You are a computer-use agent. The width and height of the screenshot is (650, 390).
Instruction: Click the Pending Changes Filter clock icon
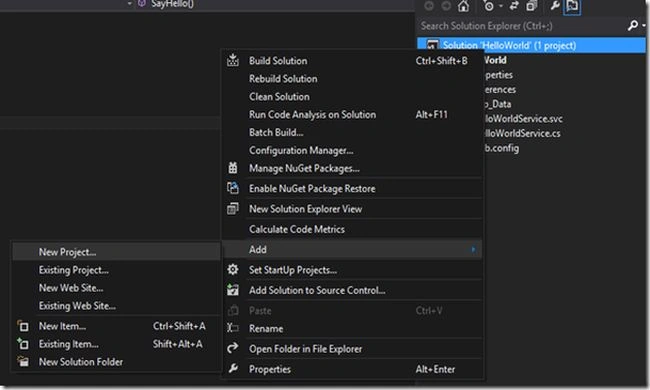pyautogui.click(x=489, y=6)
